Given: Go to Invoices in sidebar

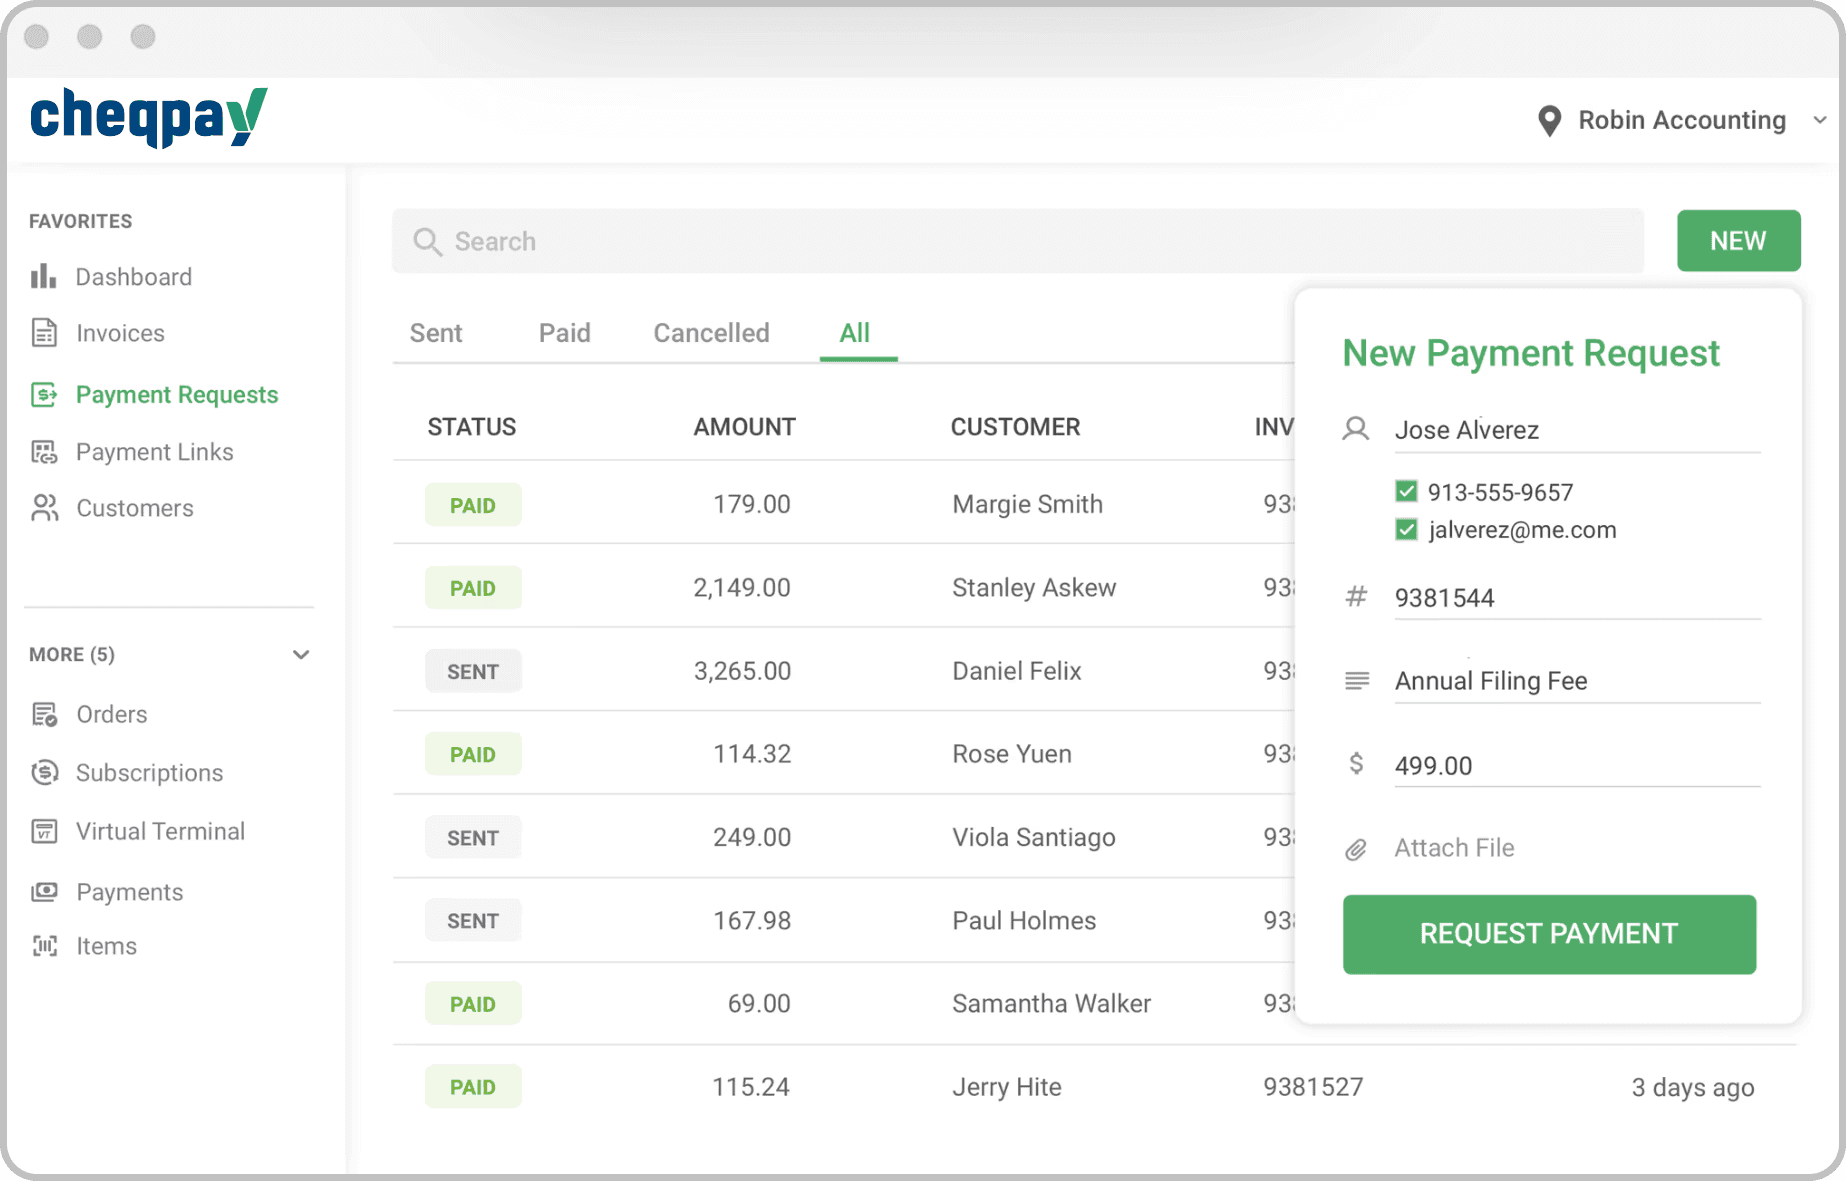Looking at the screenshot, I should 121,333.
